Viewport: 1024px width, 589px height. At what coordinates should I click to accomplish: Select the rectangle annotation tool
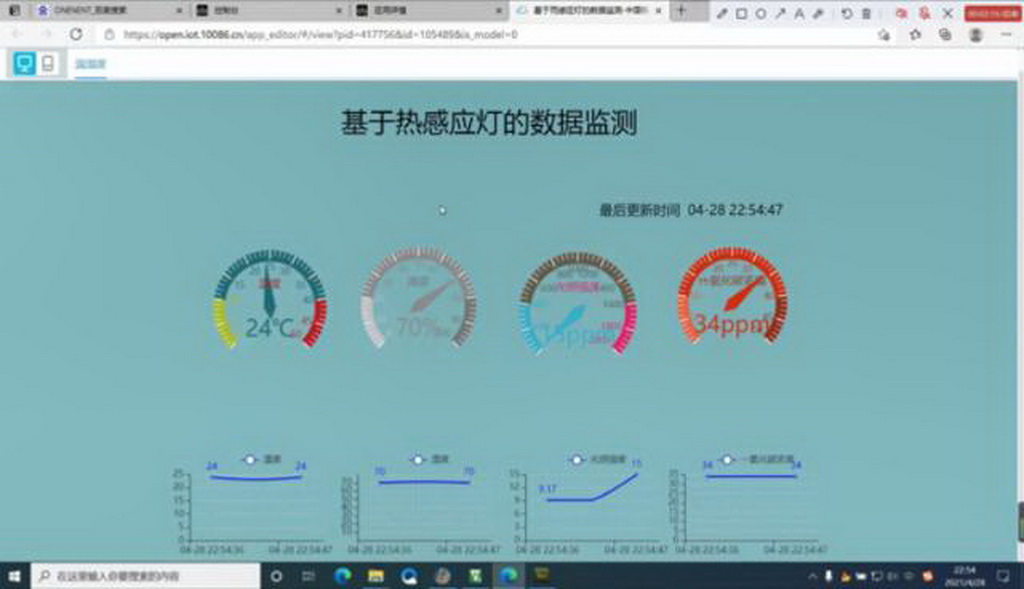tap(741, 13)
